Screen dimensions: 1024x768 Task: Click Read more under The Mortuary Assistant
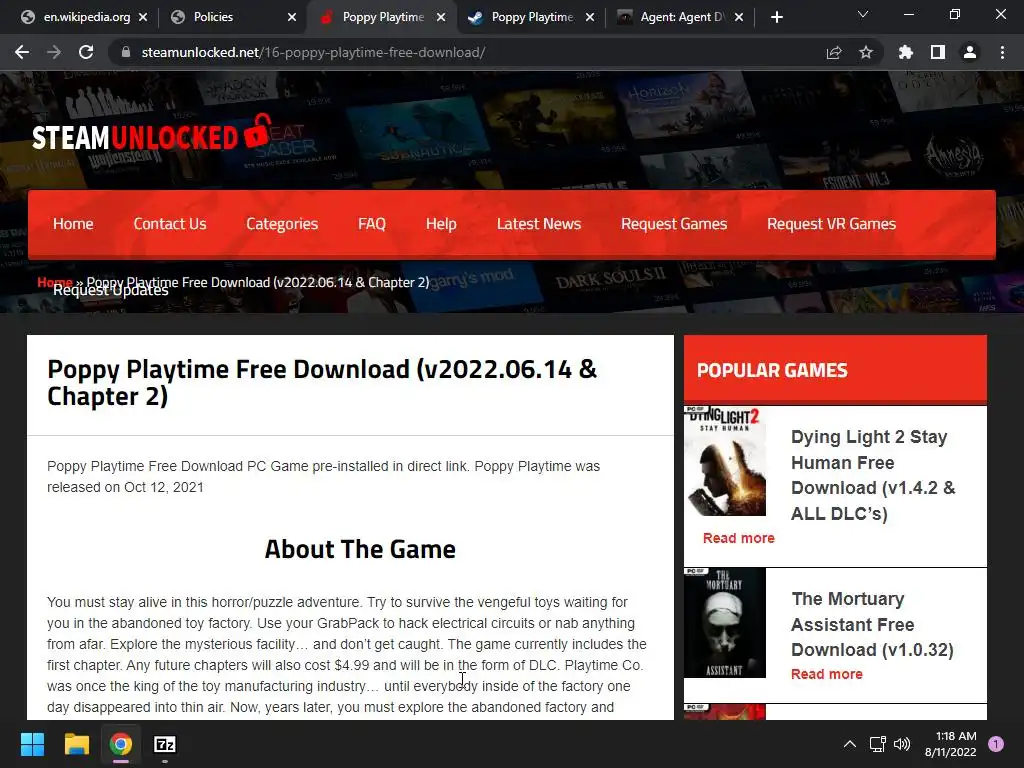[x=827, y=674]
